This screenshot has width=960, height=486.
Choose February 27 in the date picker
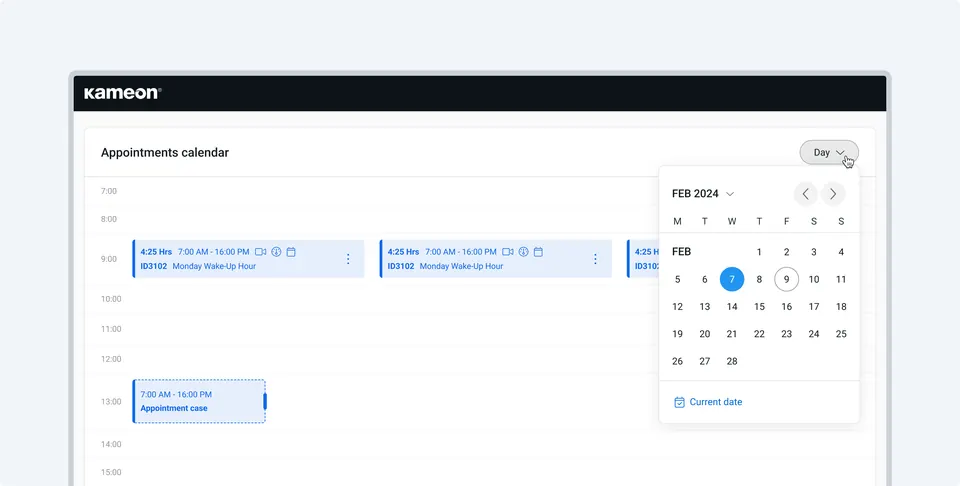coord(705,361)
